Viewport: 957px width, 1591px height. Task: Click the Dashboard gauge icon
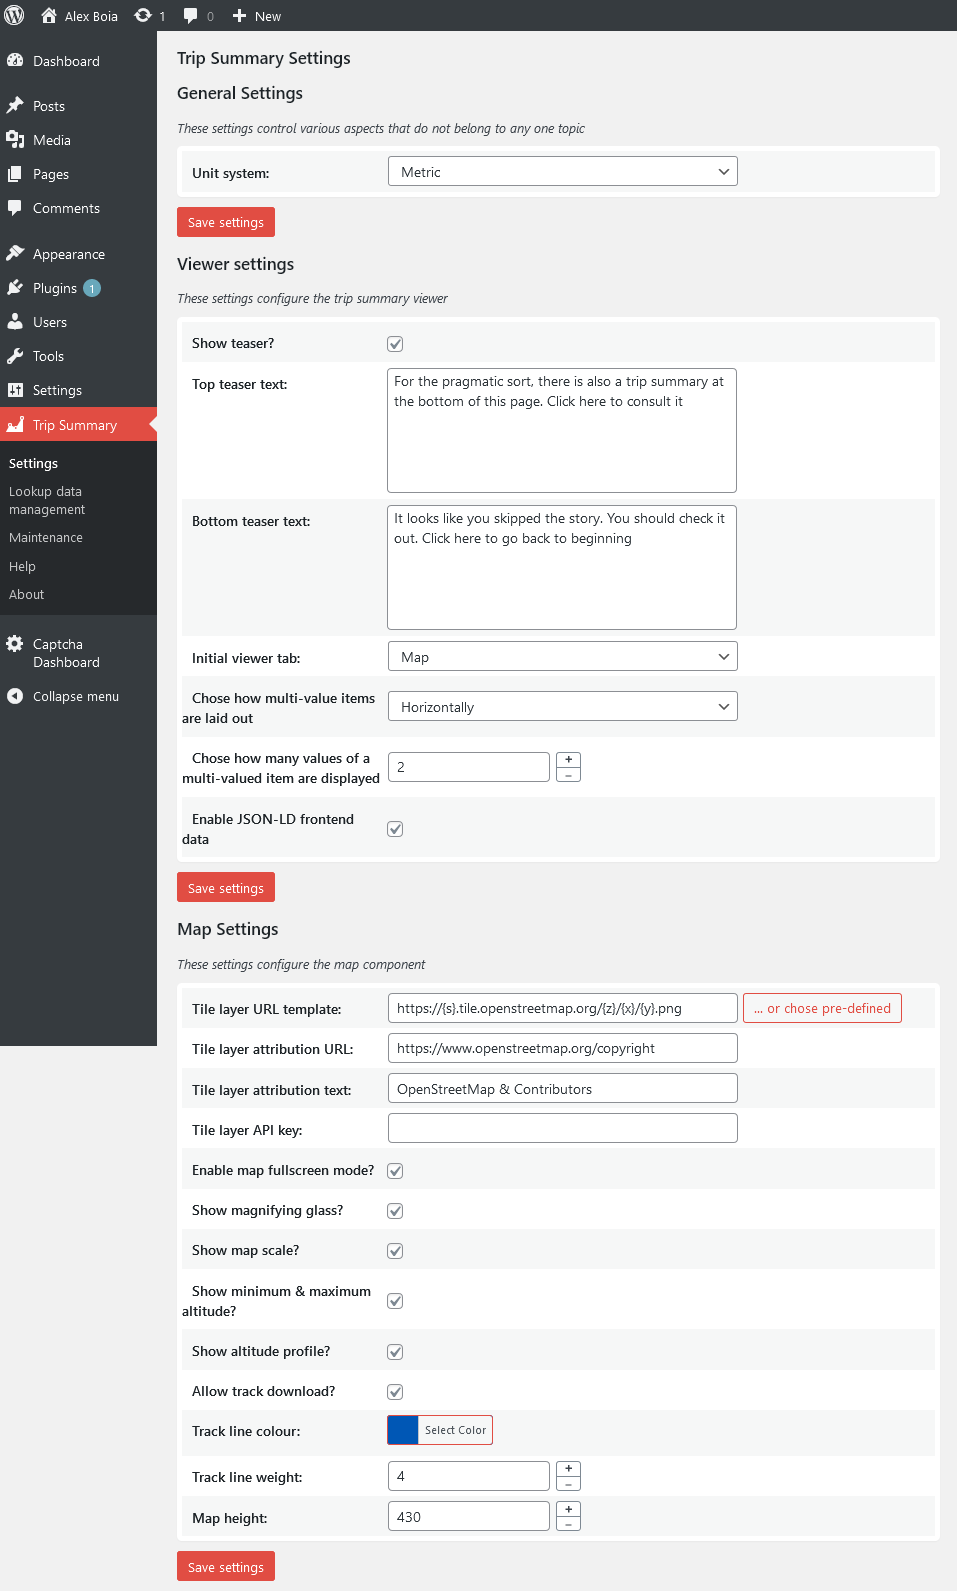click(15, 60)
